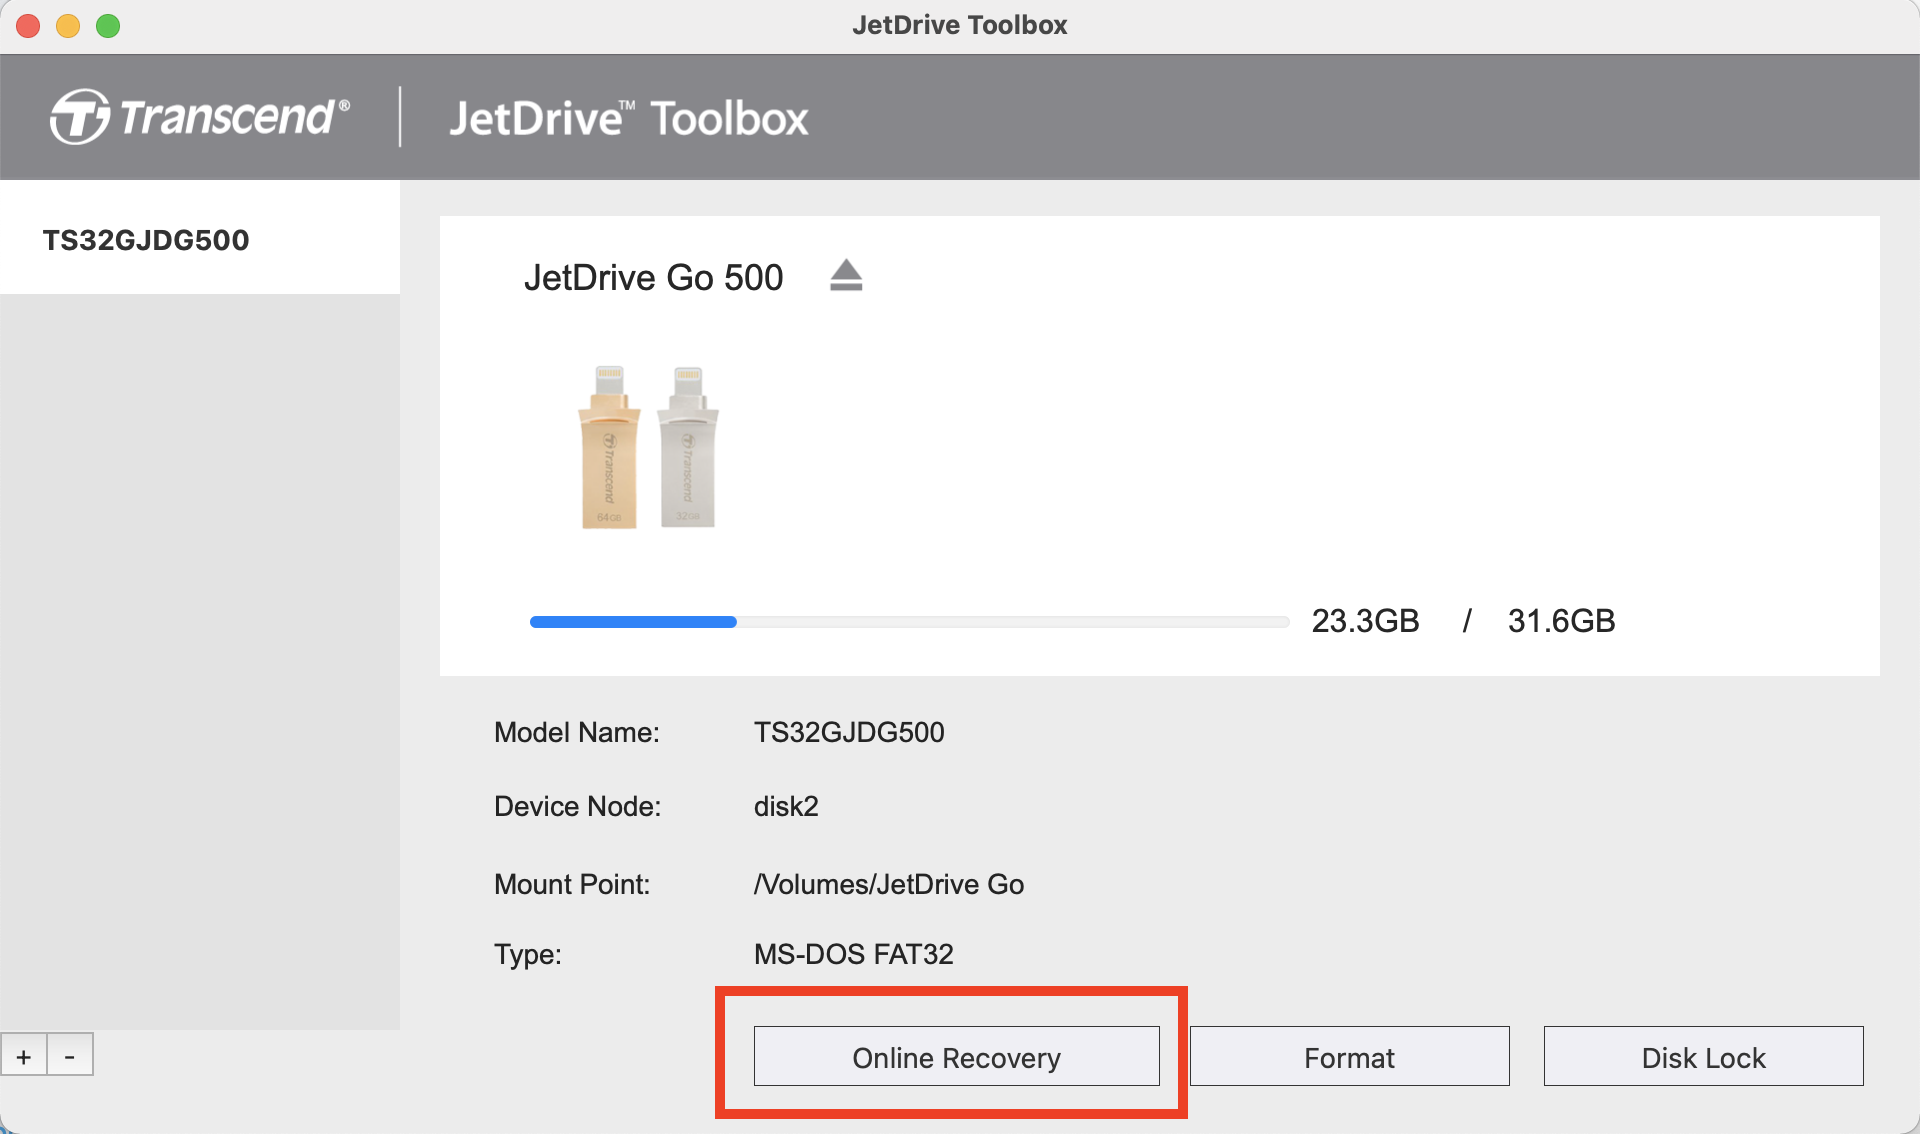
Task: Close the JetDrive Toolbox window
Action: [x=28, y=26]
